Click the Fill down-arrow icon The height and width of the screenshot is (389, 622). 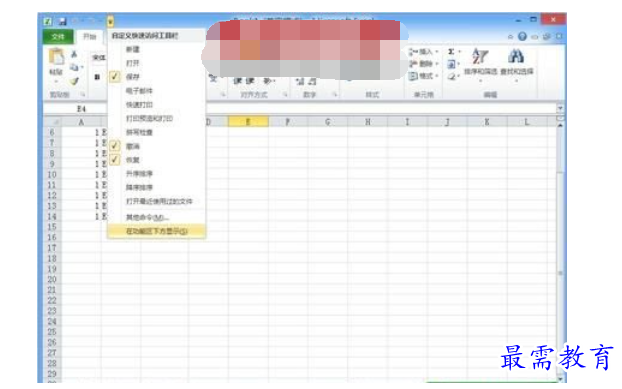(451, 63)
